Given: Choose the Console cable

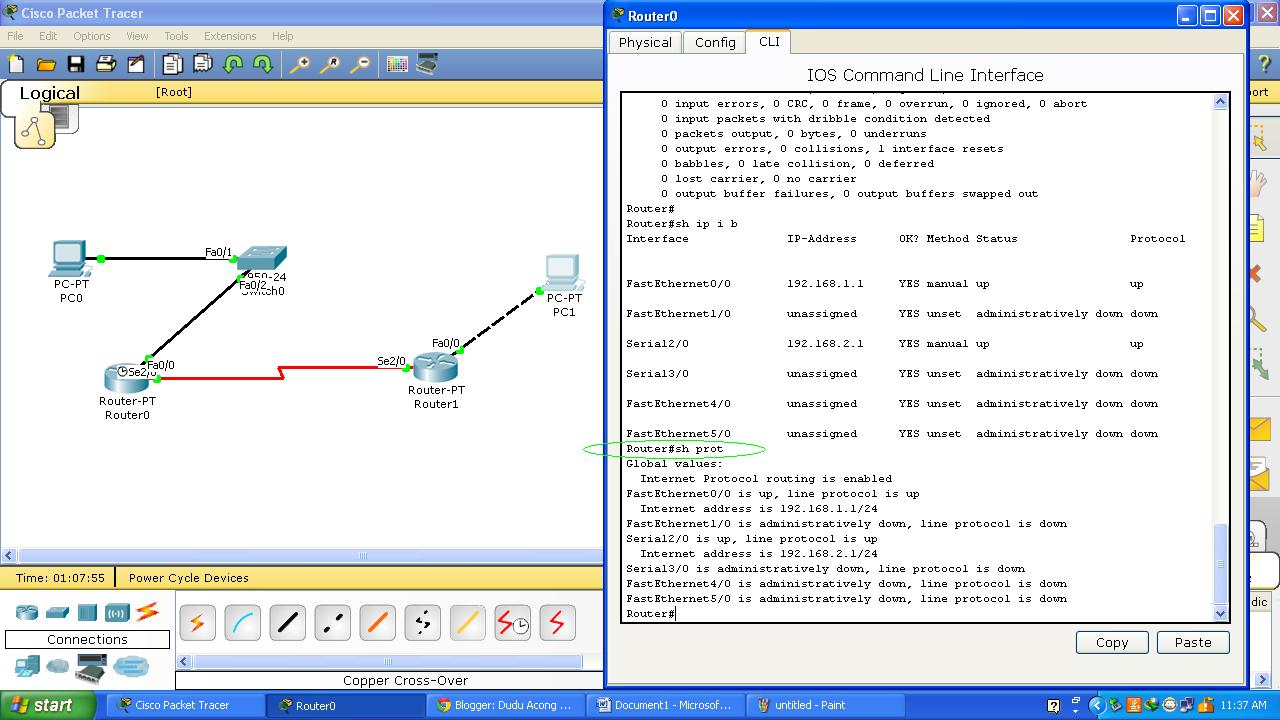Looking at the screenshot, I should (242, 623).
